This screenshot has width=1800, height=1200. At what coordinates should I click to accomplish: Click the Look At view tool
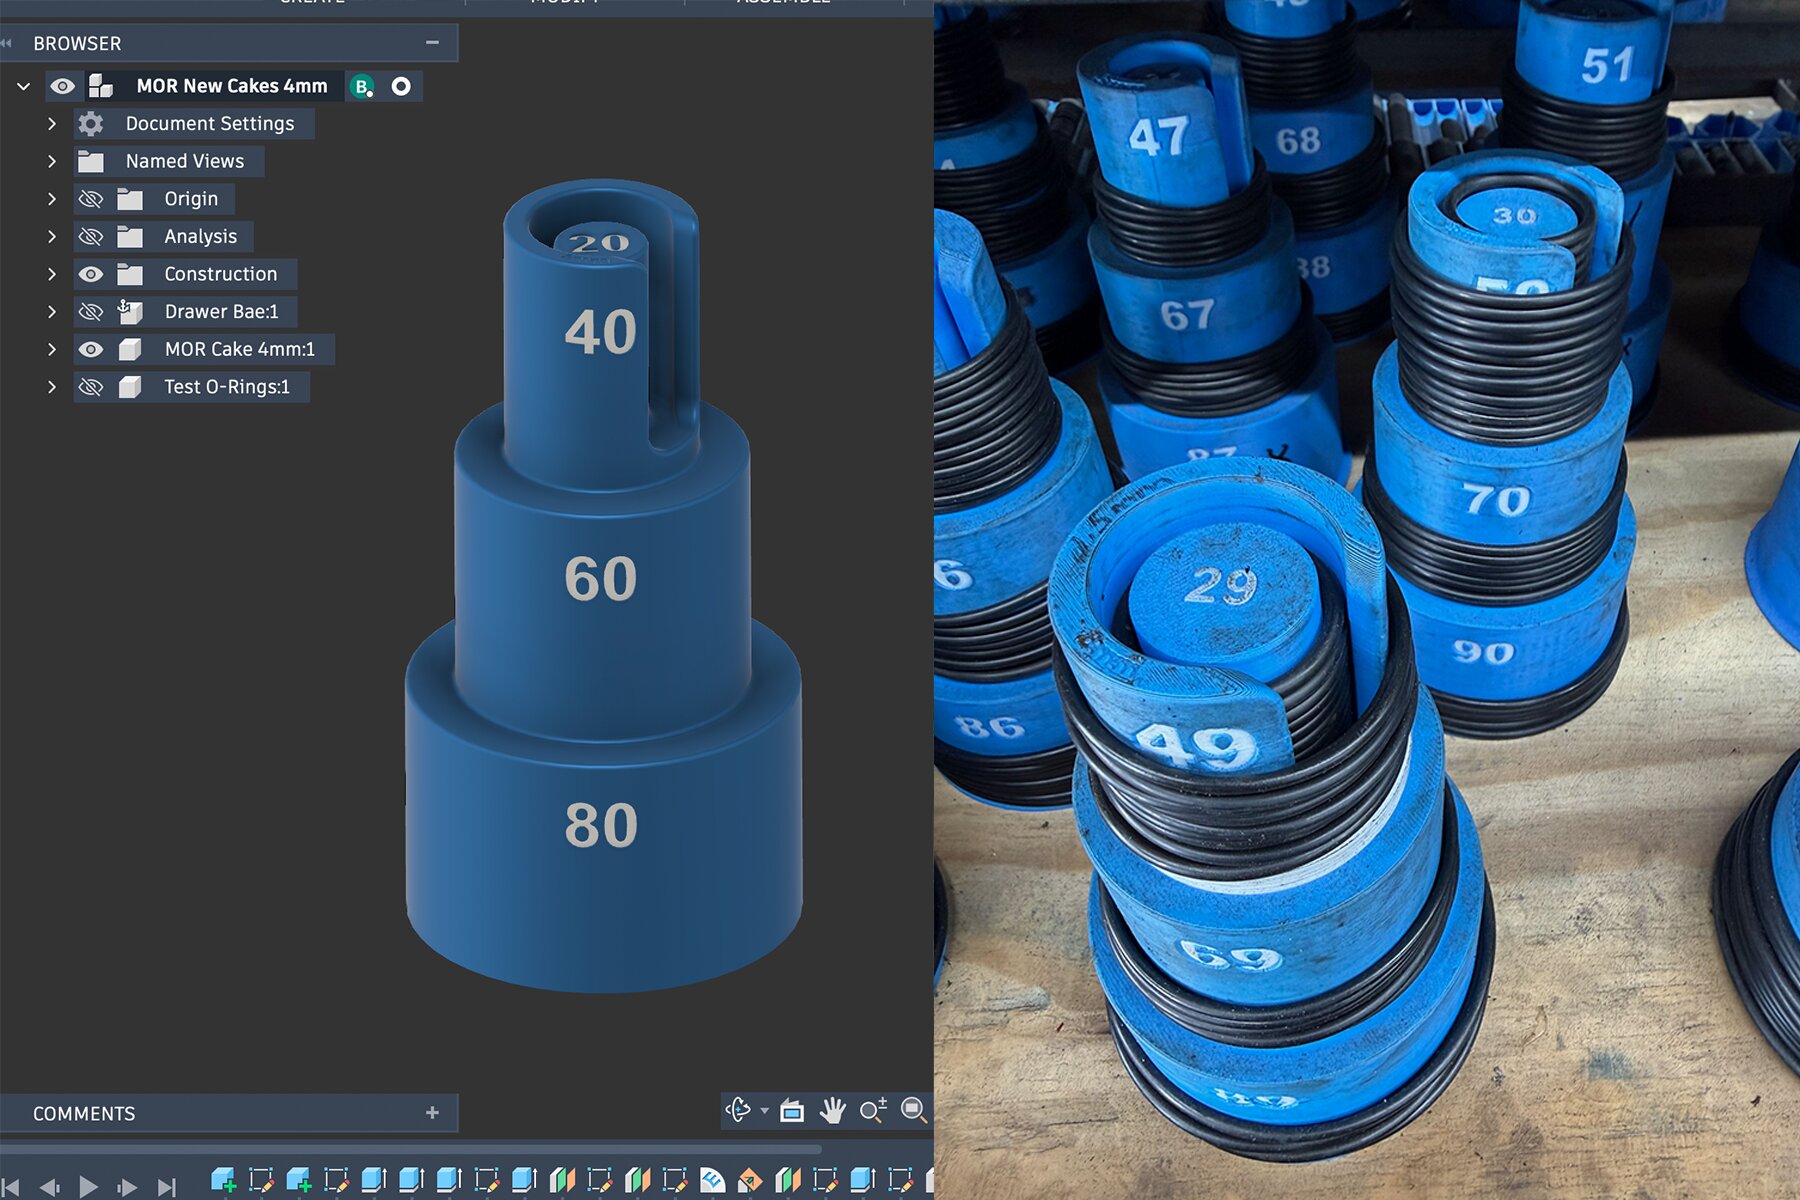(x=792, y=1110)
